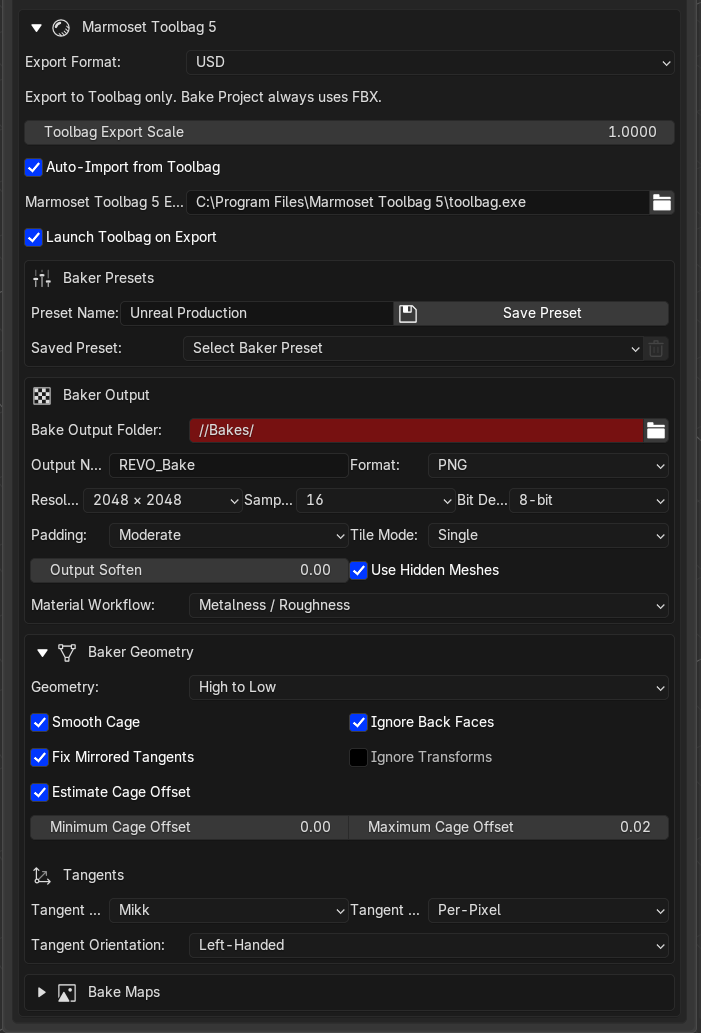Open the Tile Mode dropdown showing Single
701x1033 pixels.
tap(548, 535)
